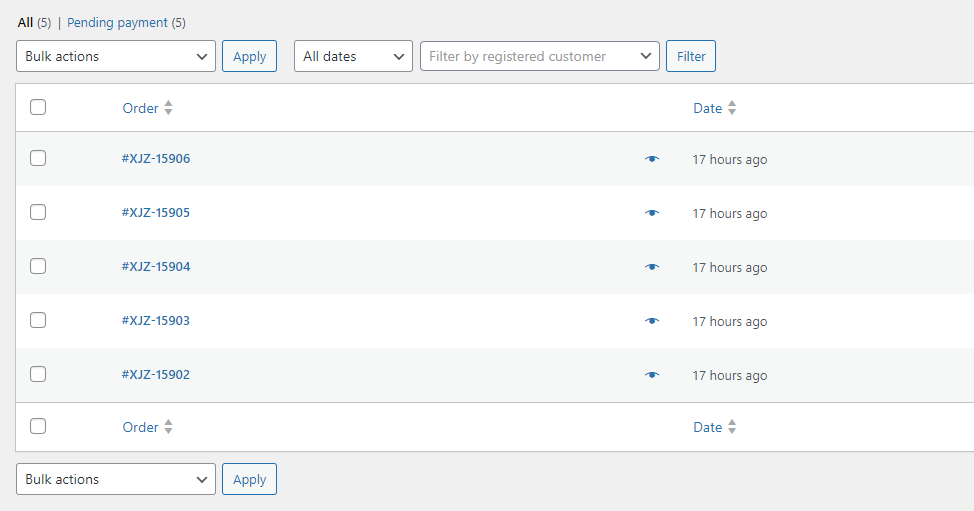Click the top Apply button
Viewport: 974px width, 511px height.
[x=249, y=57]
